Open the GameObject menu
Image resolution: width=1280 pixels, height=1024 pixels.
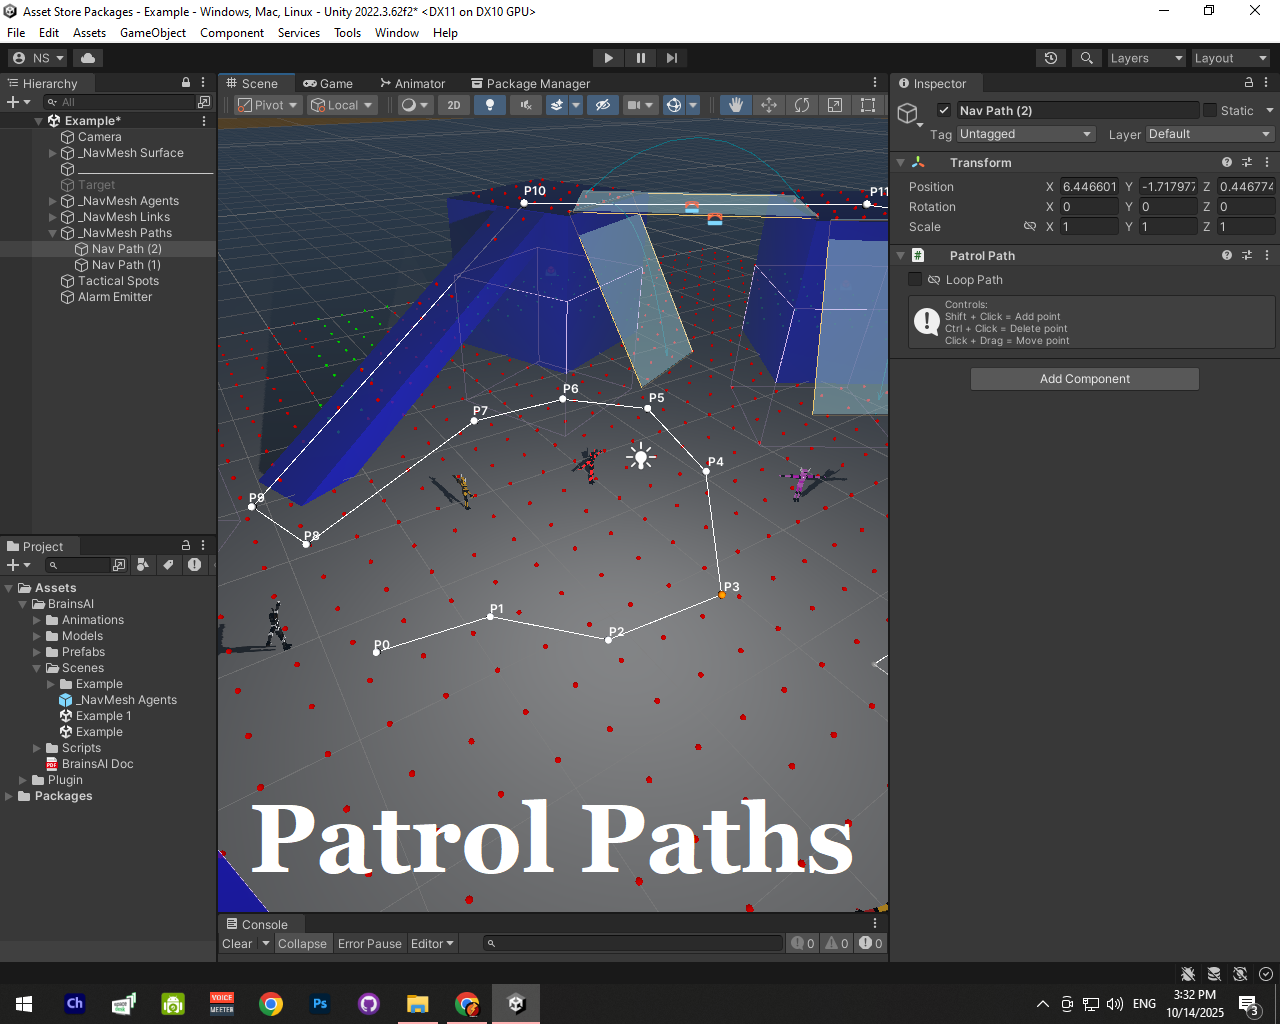152,33
